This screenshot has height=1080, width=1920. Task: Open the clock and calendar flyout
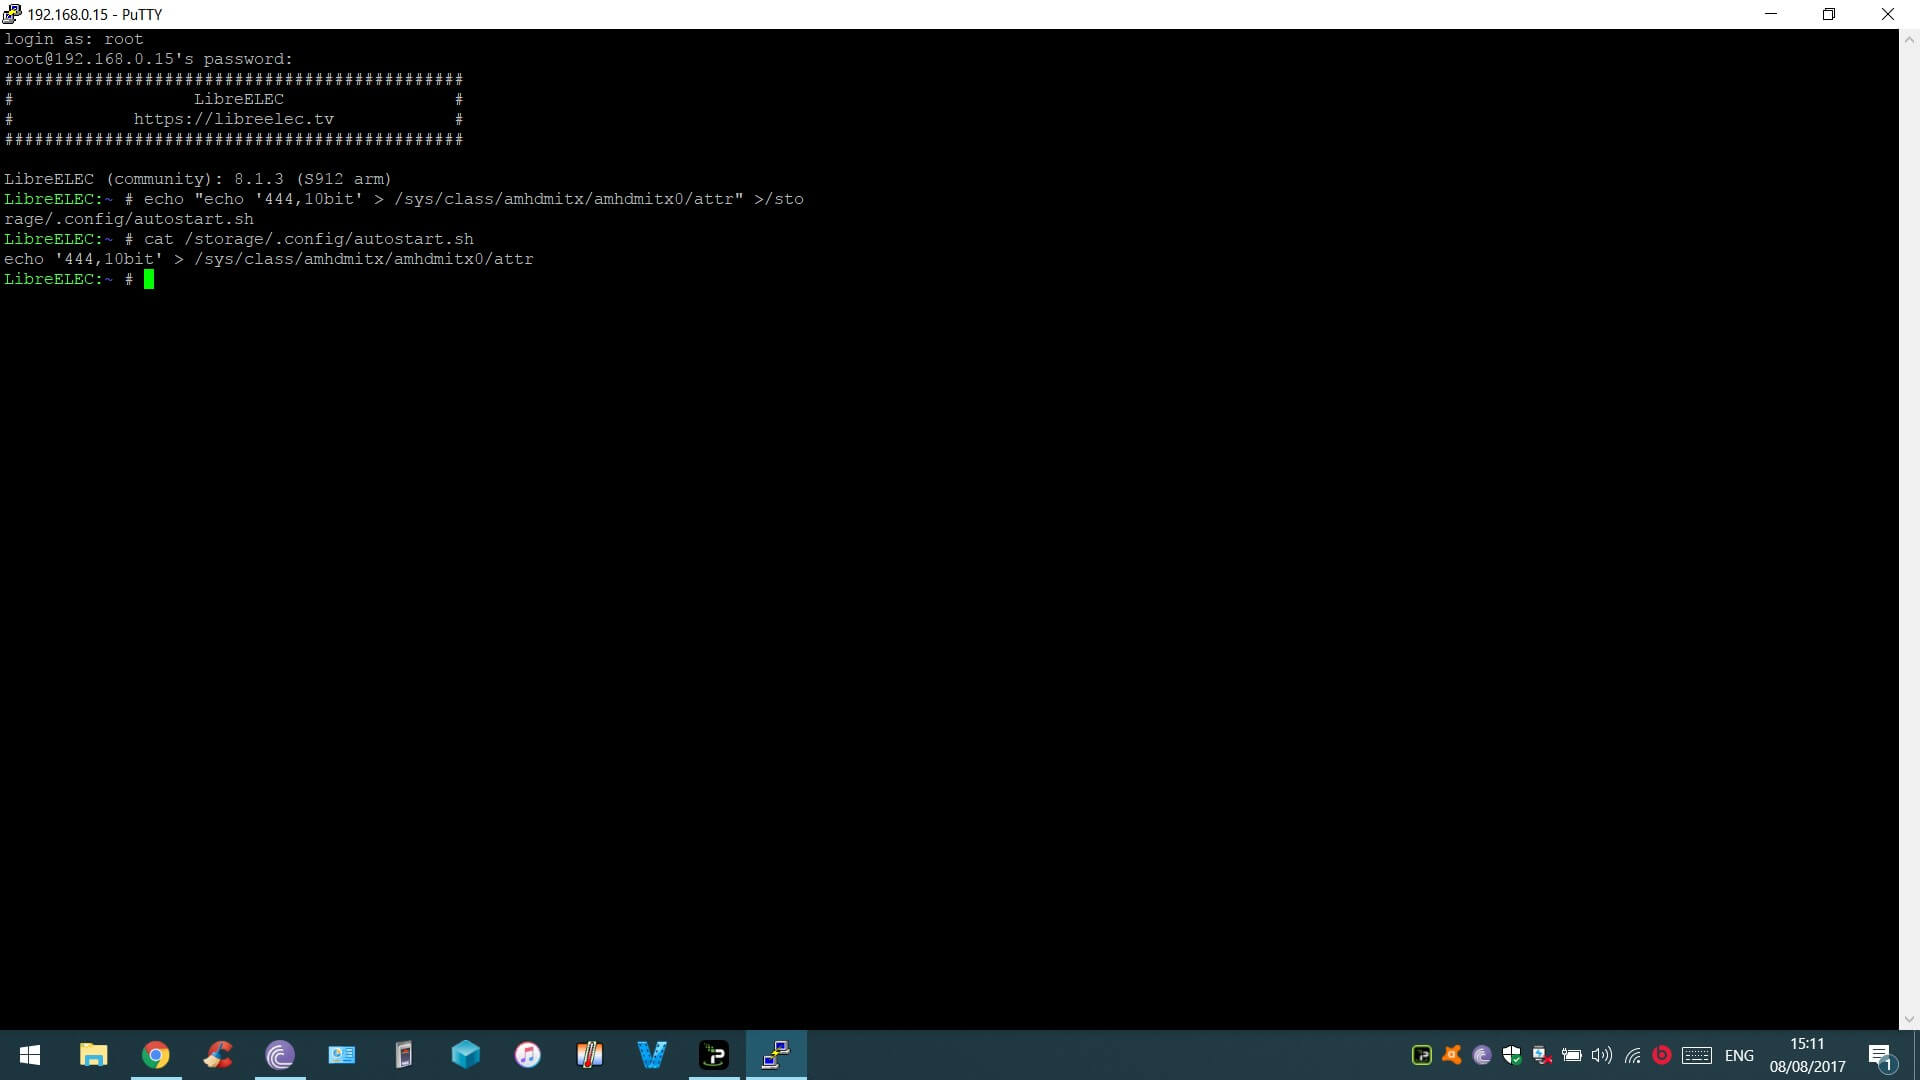tap(1807, 1055)
